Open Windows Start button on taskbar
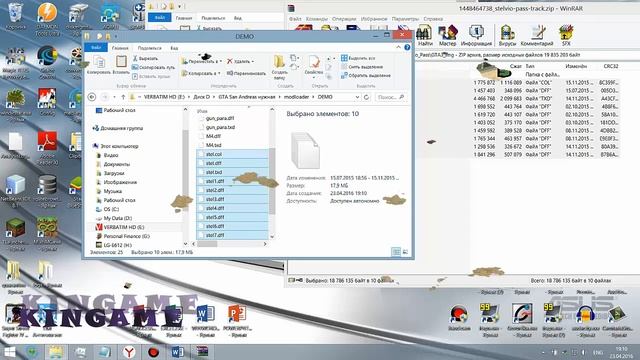The image size is (640, 360). pos(9,352)
